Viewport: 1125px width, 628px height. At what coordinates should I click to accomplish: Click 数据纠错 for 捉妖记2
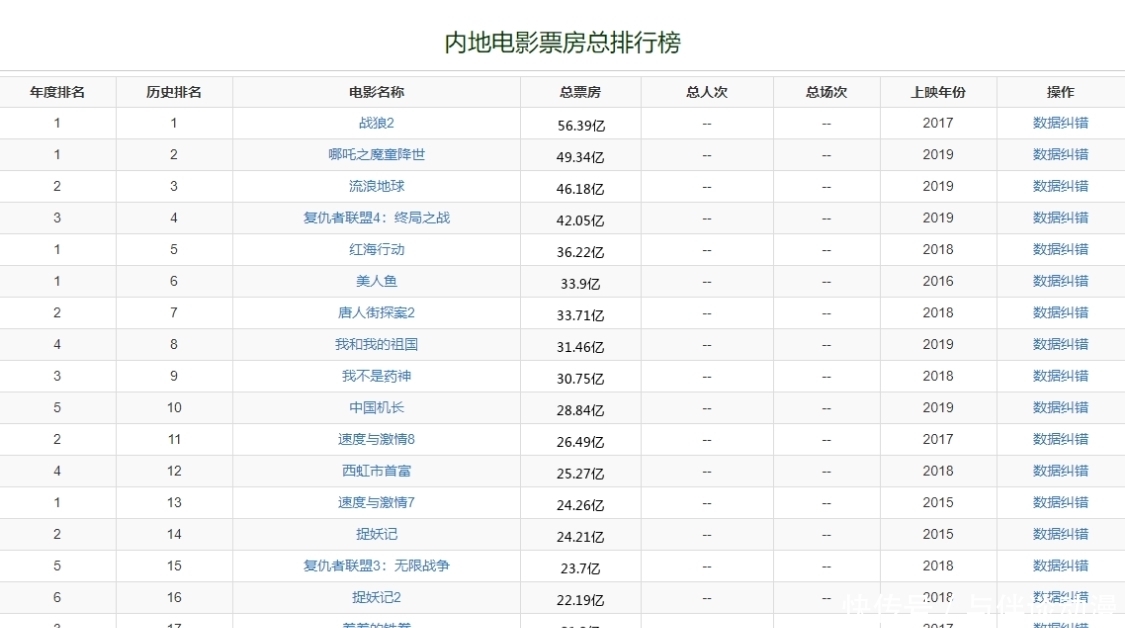pyautogui.click(x=1059, y=597)
